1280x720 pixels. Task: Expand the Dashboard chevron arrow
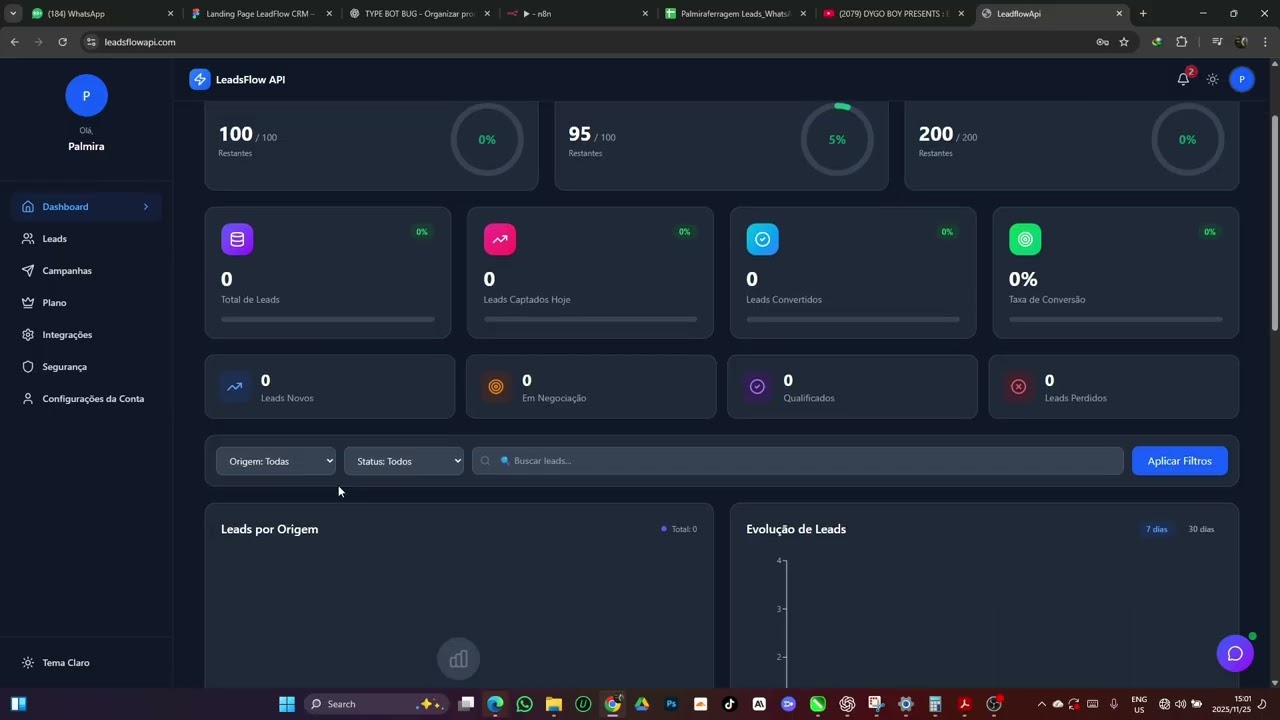[x=145, y=207]
